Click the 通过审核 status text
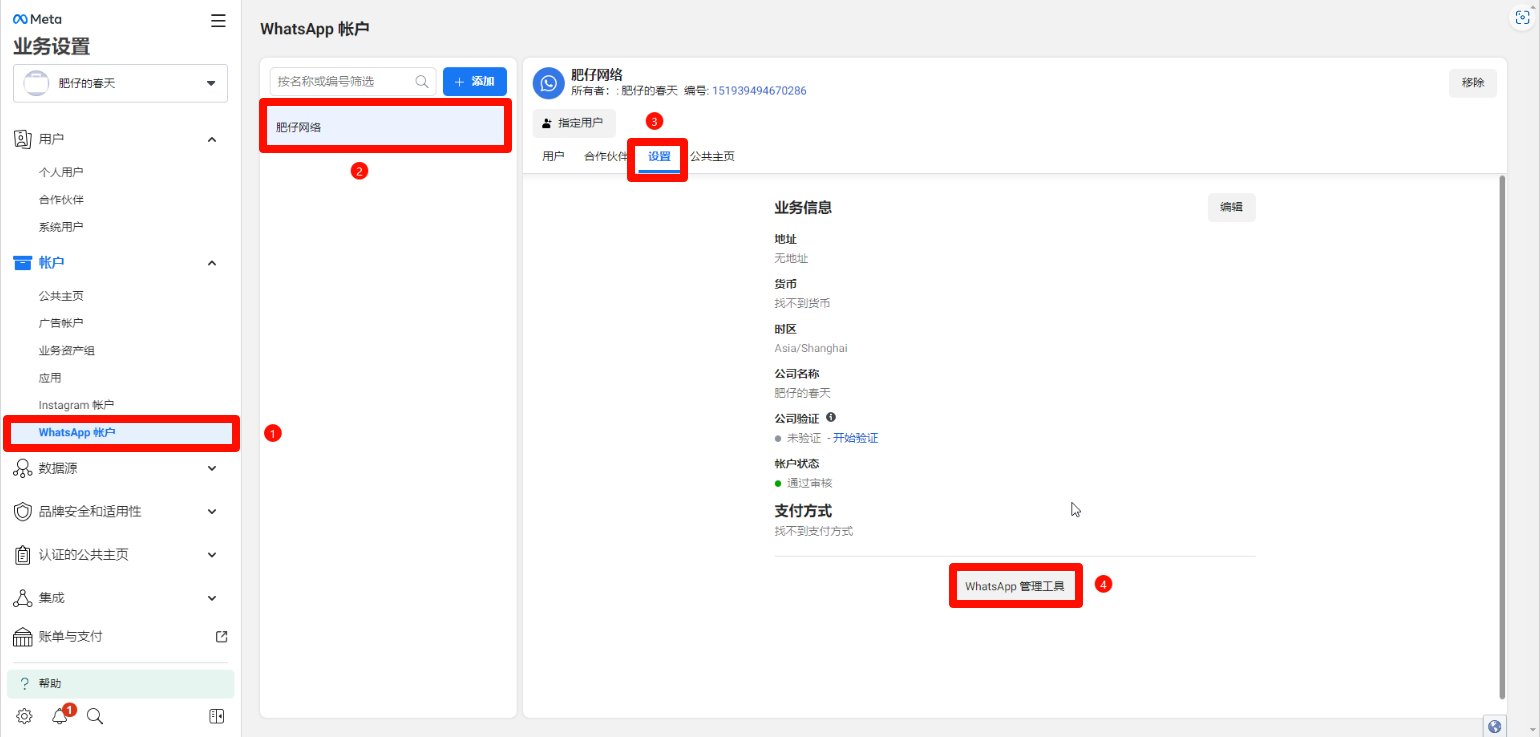This screenshot has height=737, width=1540. [810, 483]
